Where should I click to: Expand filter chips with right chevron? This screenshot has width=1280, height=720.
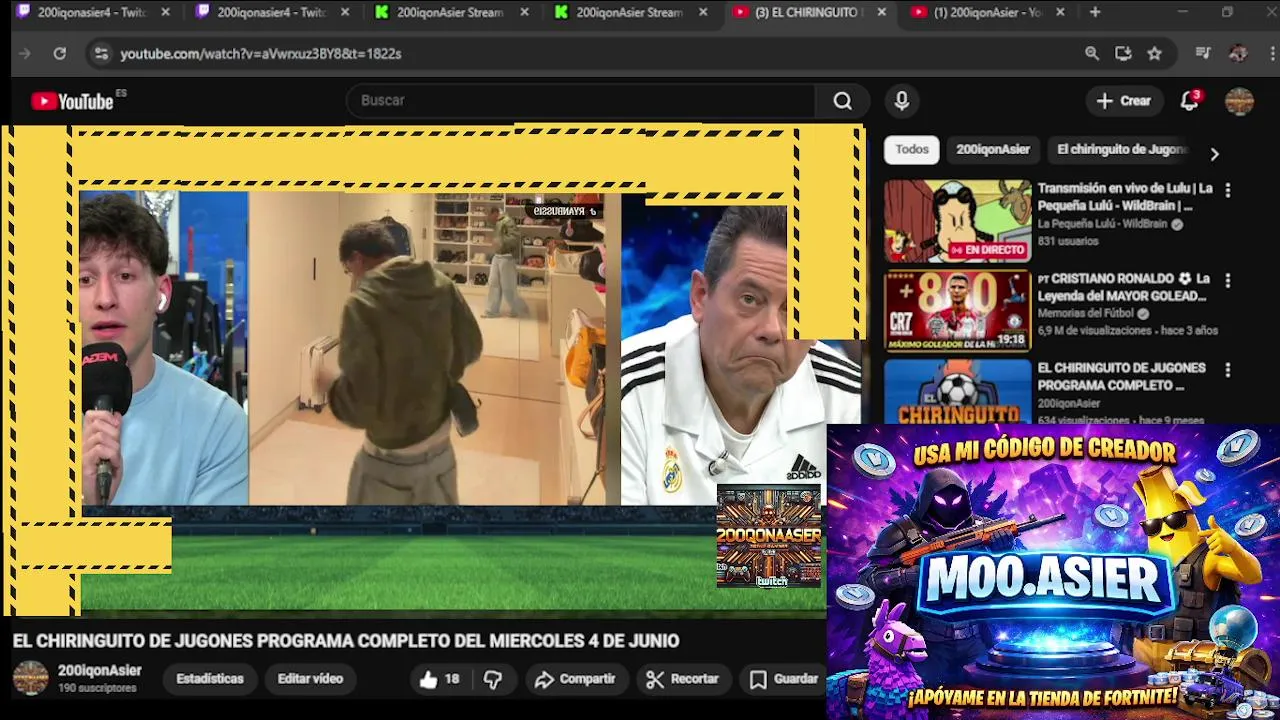pyautogui.click(x=1214, y=154)
